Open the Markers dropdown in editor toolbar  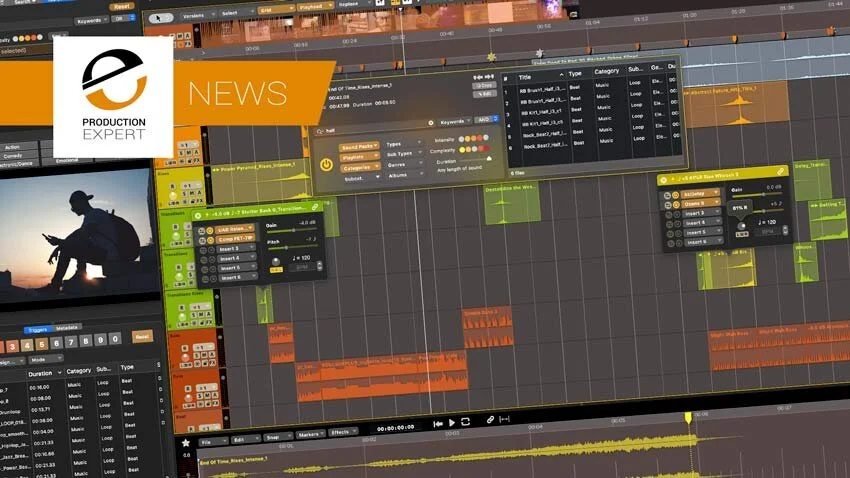[x=310, y=435]
